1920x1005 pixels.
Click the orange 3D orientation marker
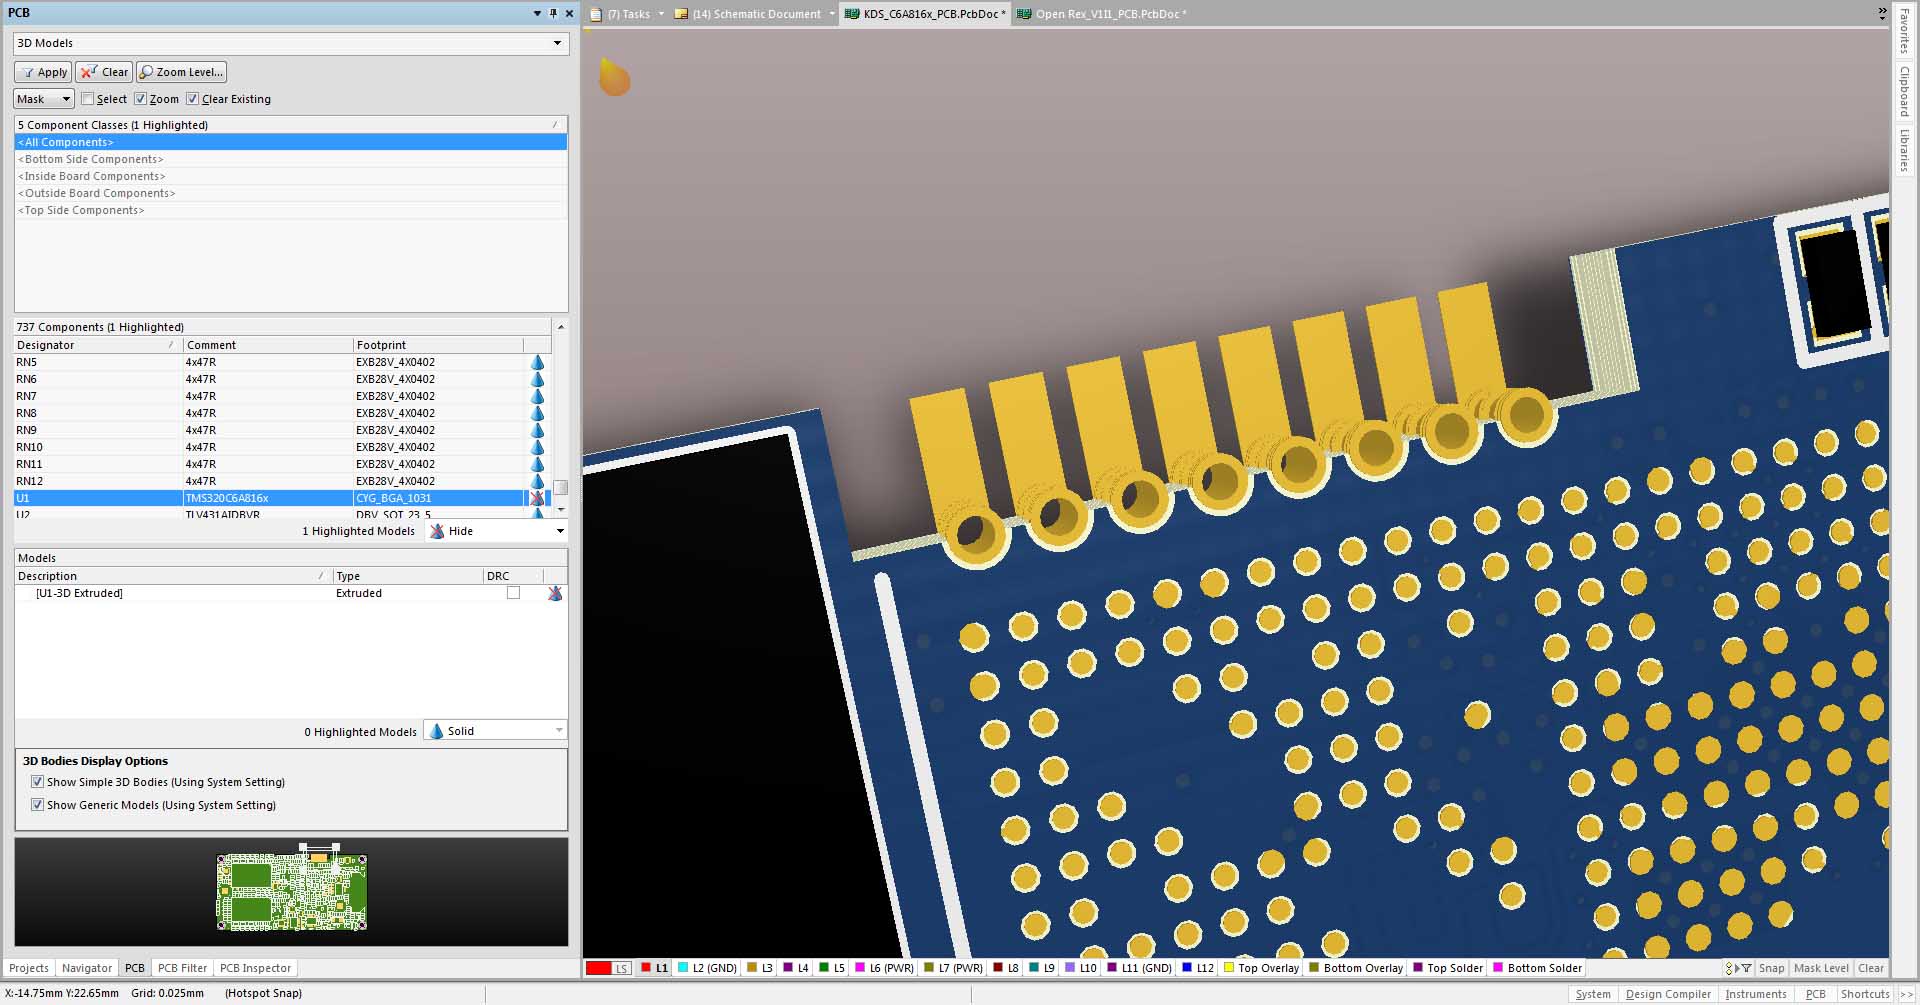coord(614,77)
